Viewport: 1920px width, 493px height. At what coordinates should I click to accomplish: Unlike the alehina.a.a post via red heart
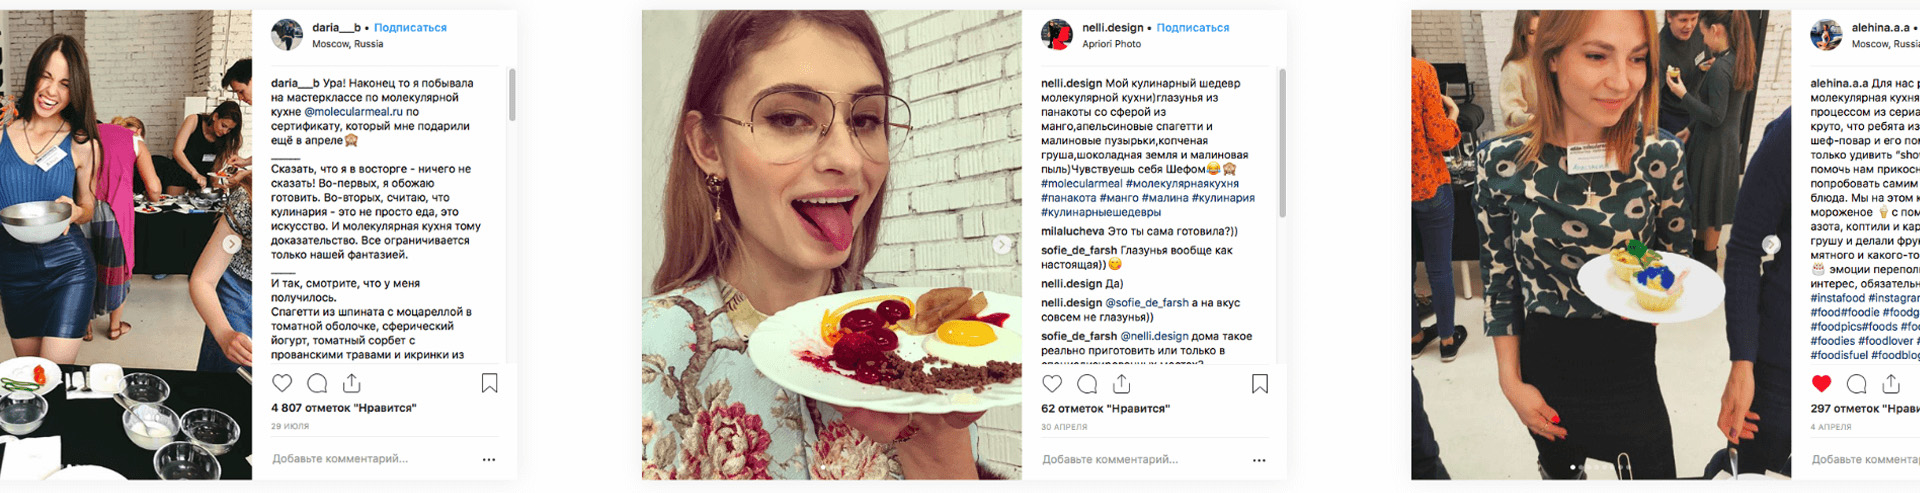(1822, 384)
